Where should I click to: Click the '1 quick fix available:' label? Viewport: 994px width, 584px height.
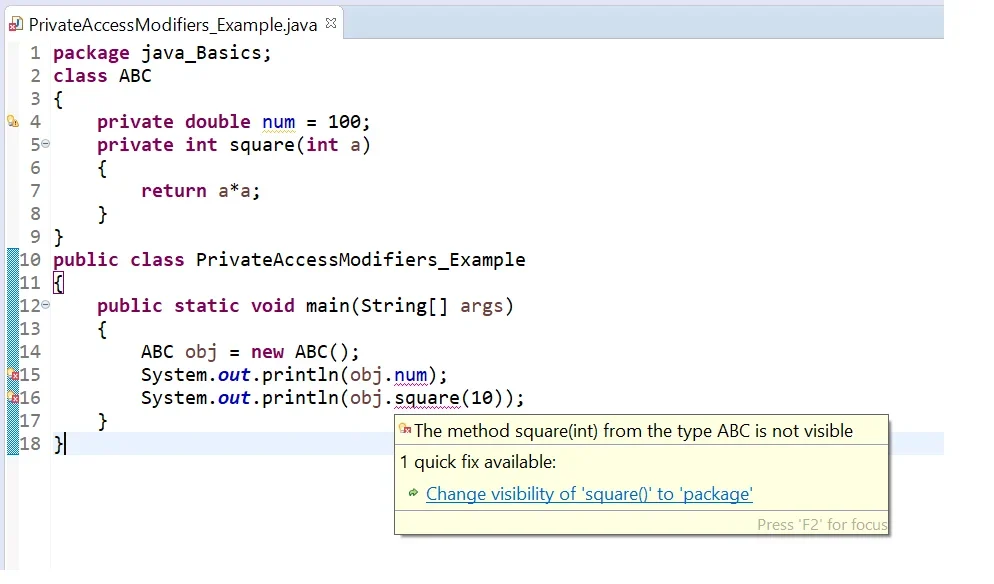click(x=478, y=462)
